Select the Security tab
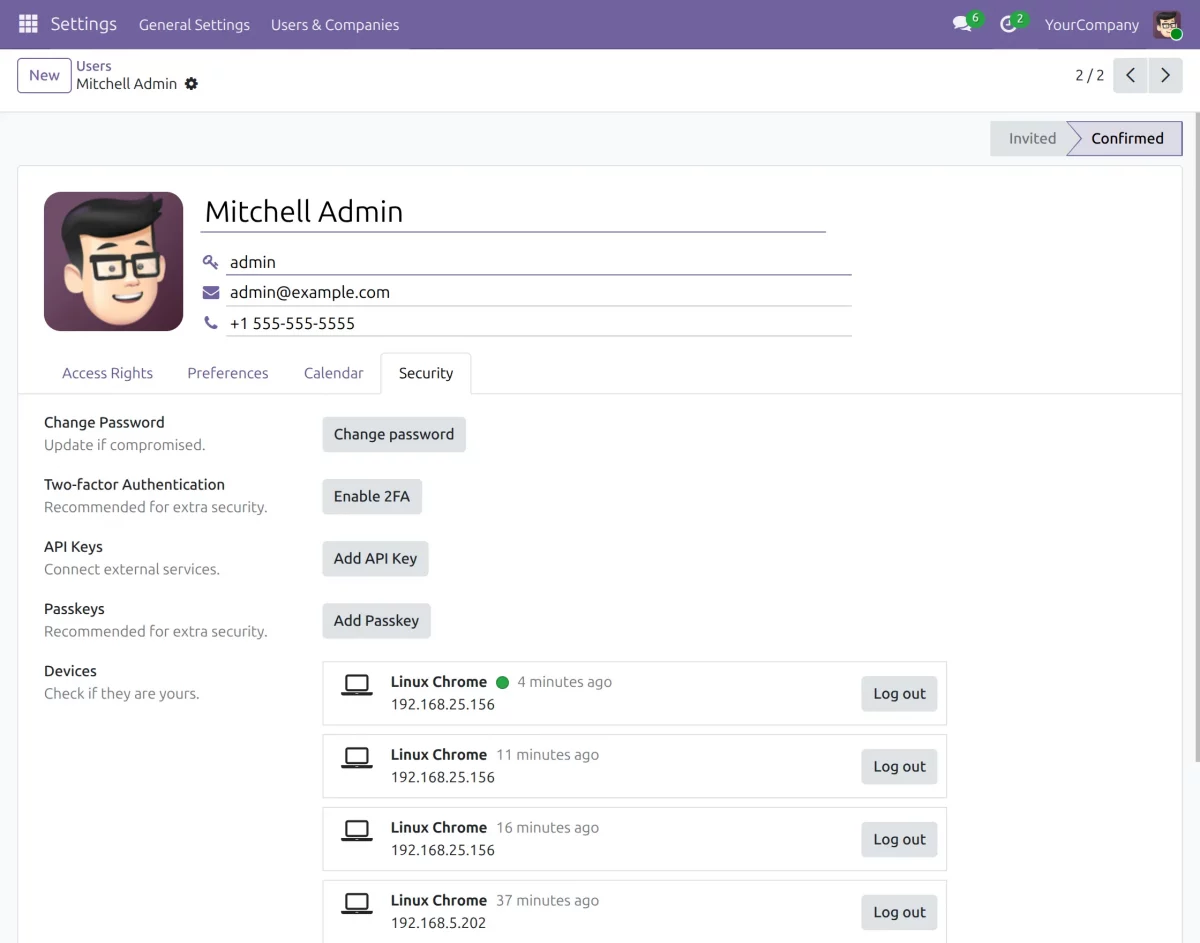Viewport: 1200px width, 943px height. 426,373
